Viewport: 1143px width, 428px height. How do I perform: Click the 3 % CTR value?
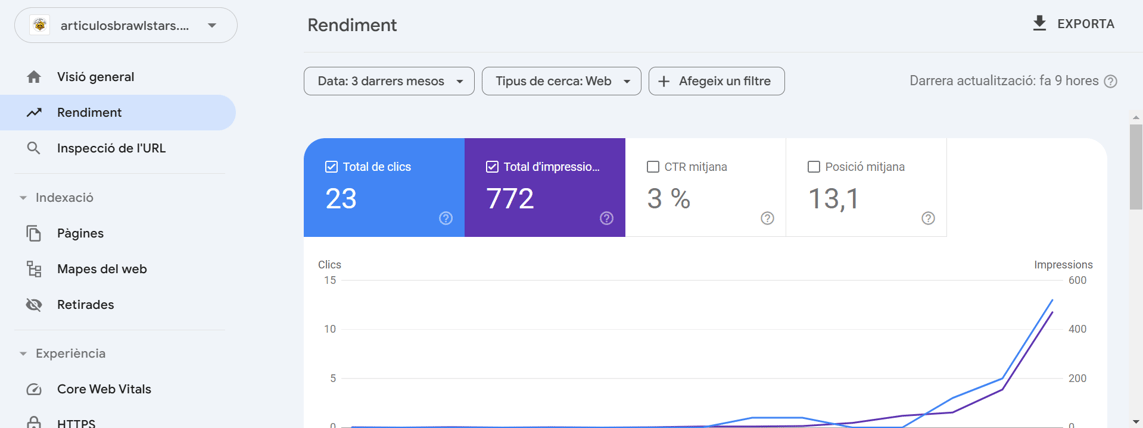tap(668, 198)
